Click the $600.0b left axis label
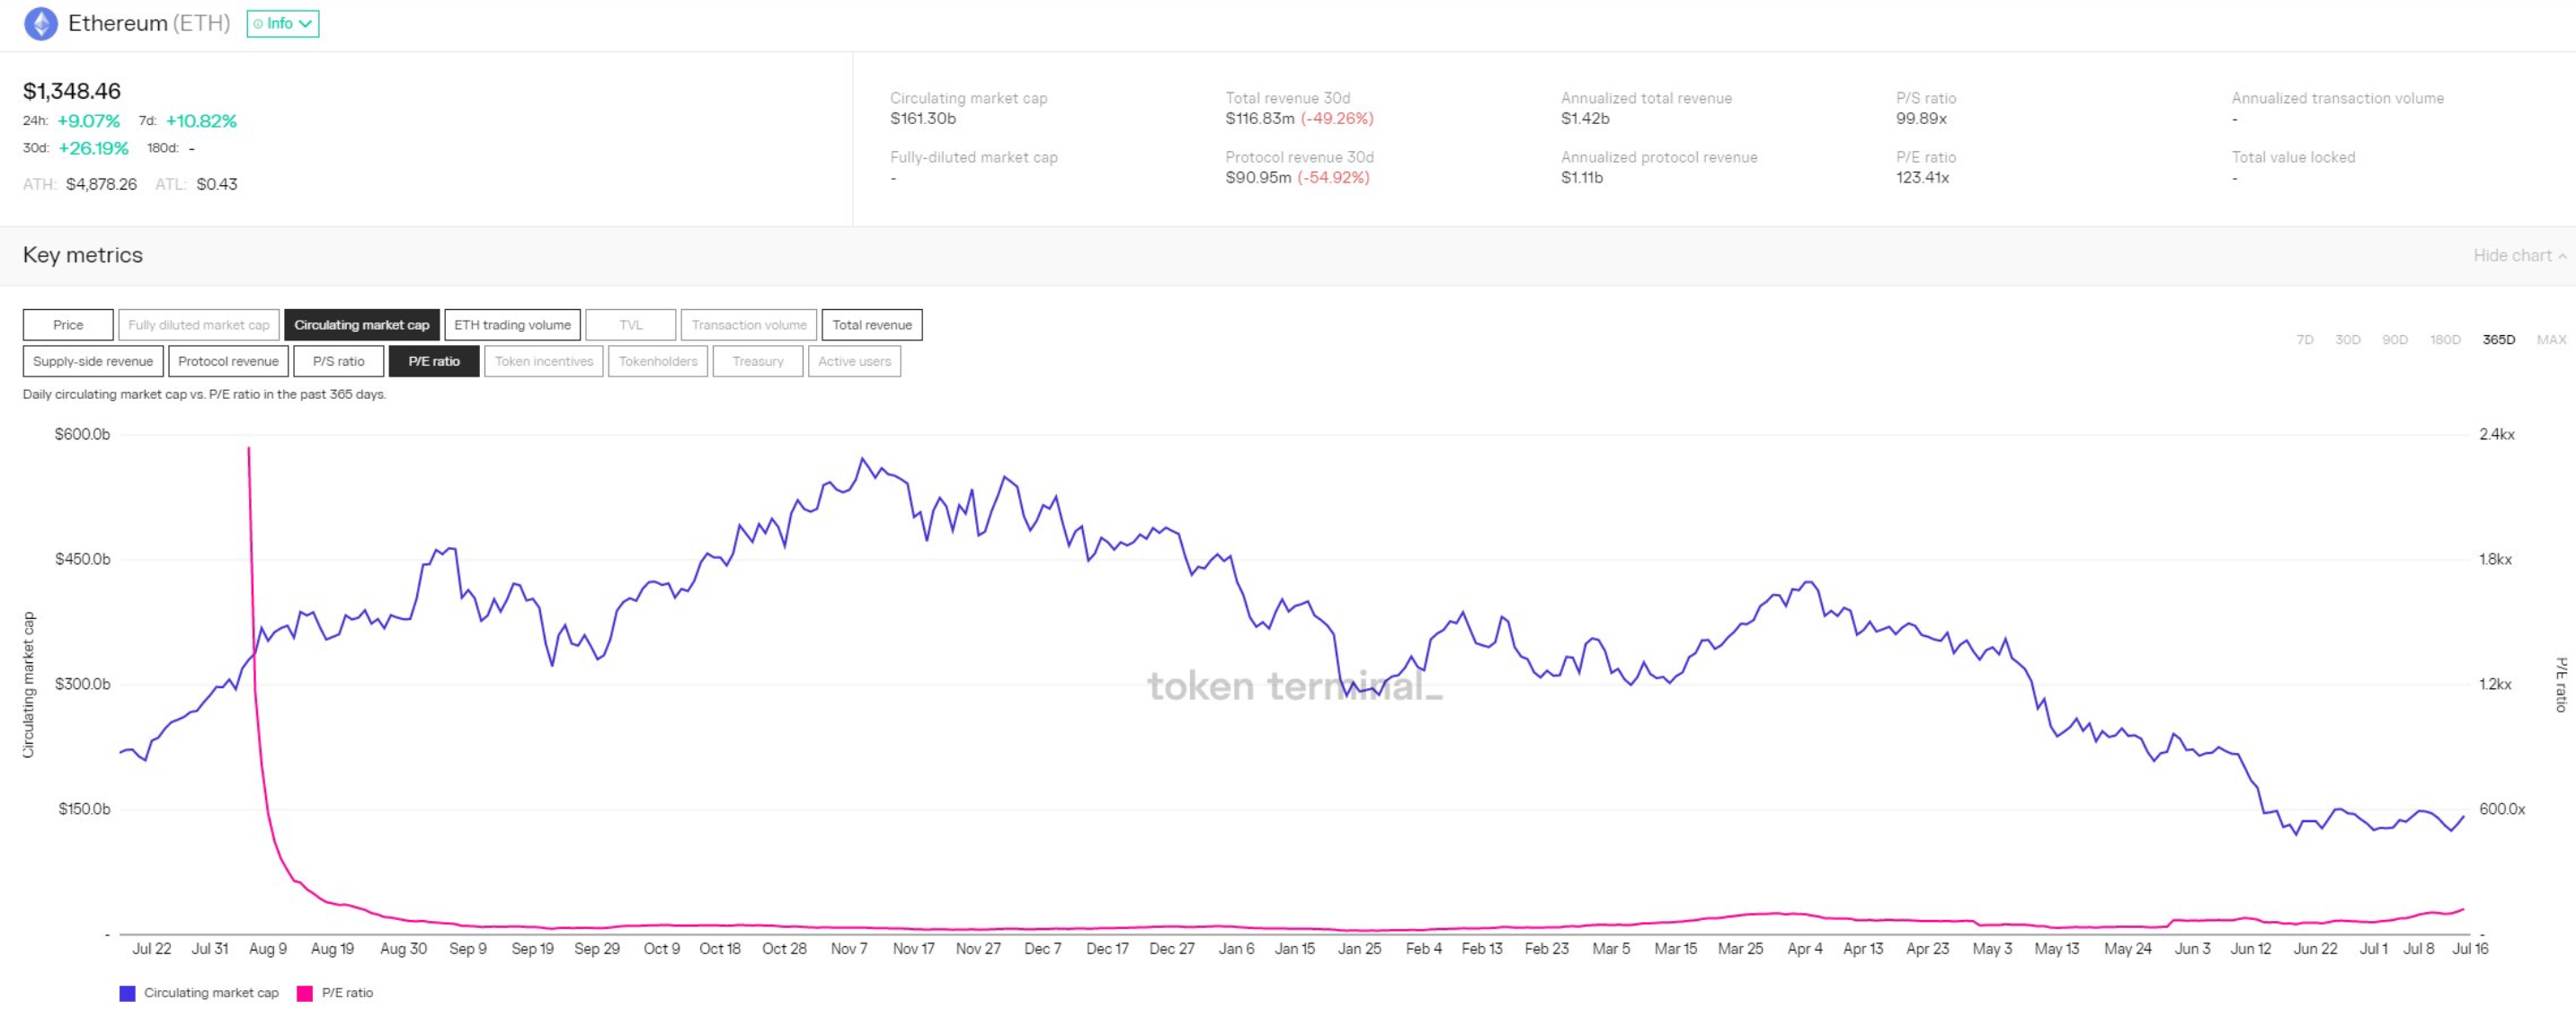The width and height of the screenshot is (2576, 1009). coord(82,434)
